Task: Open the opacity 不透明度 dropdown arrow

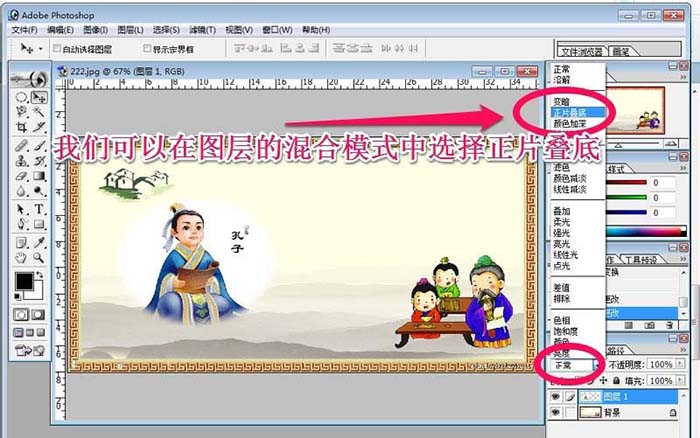Action: pos(680,364)
